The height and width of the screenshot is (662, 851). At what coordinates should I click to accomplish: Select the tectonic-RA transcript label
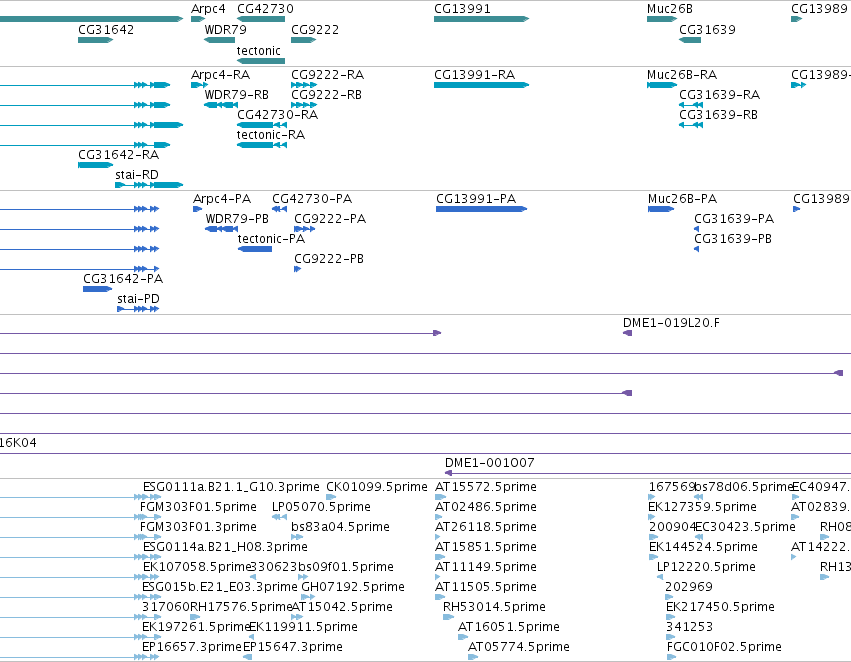click(x=271, y=135)
